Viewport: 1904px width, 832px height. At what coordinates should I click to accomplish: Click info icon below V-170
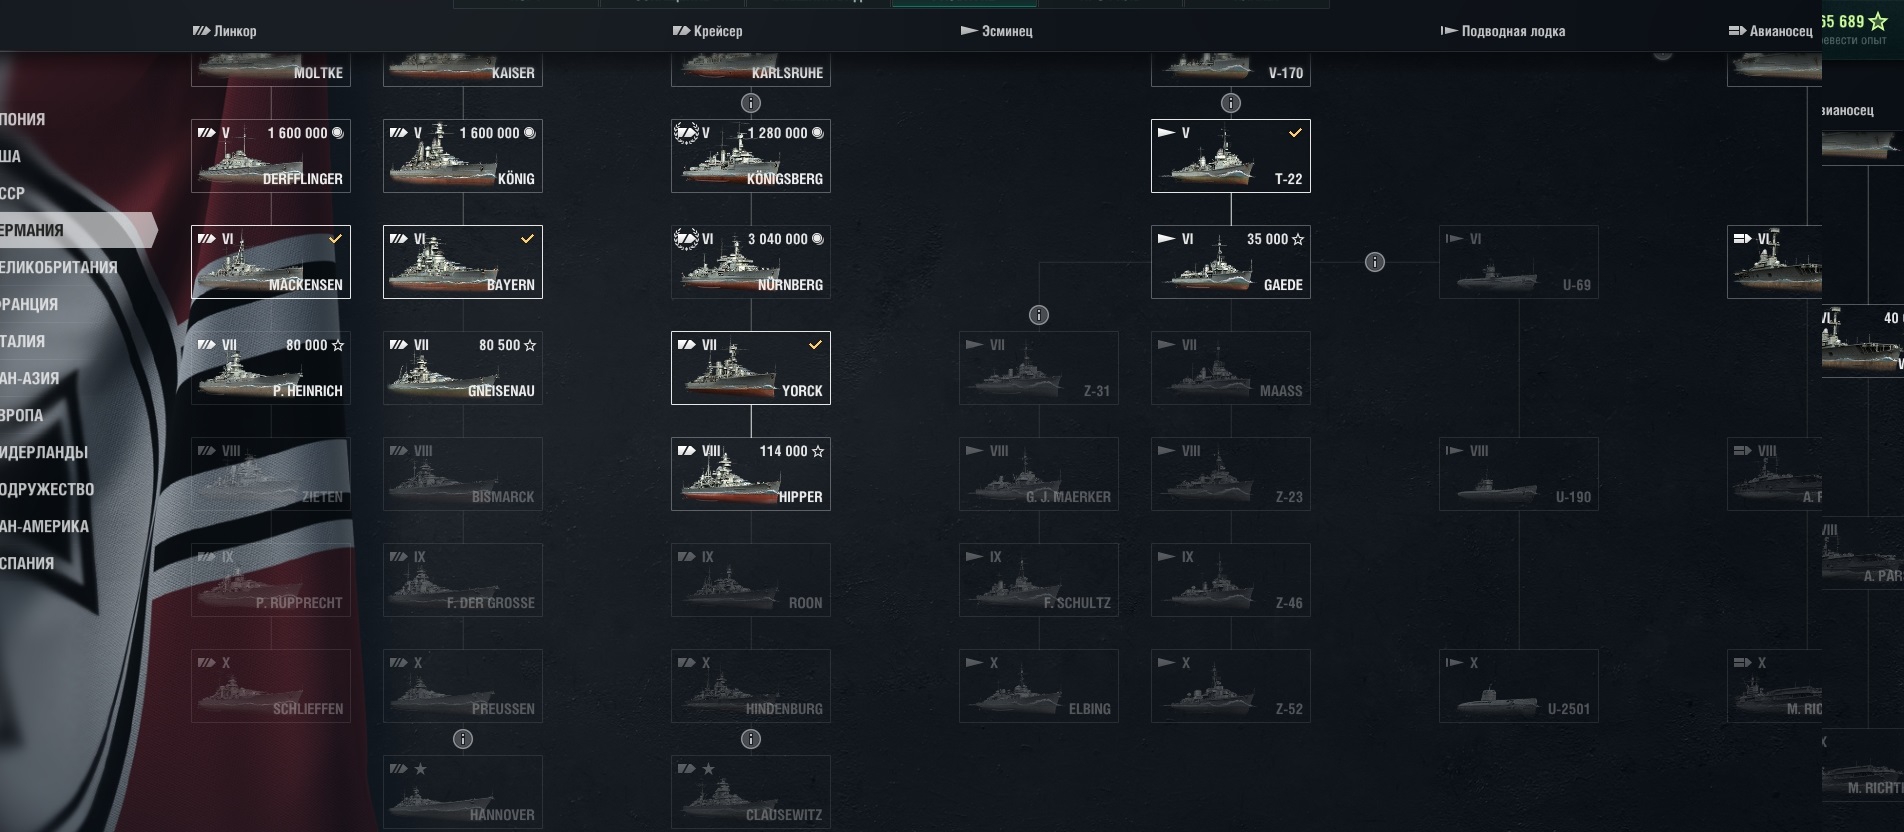coord(1231,103)
